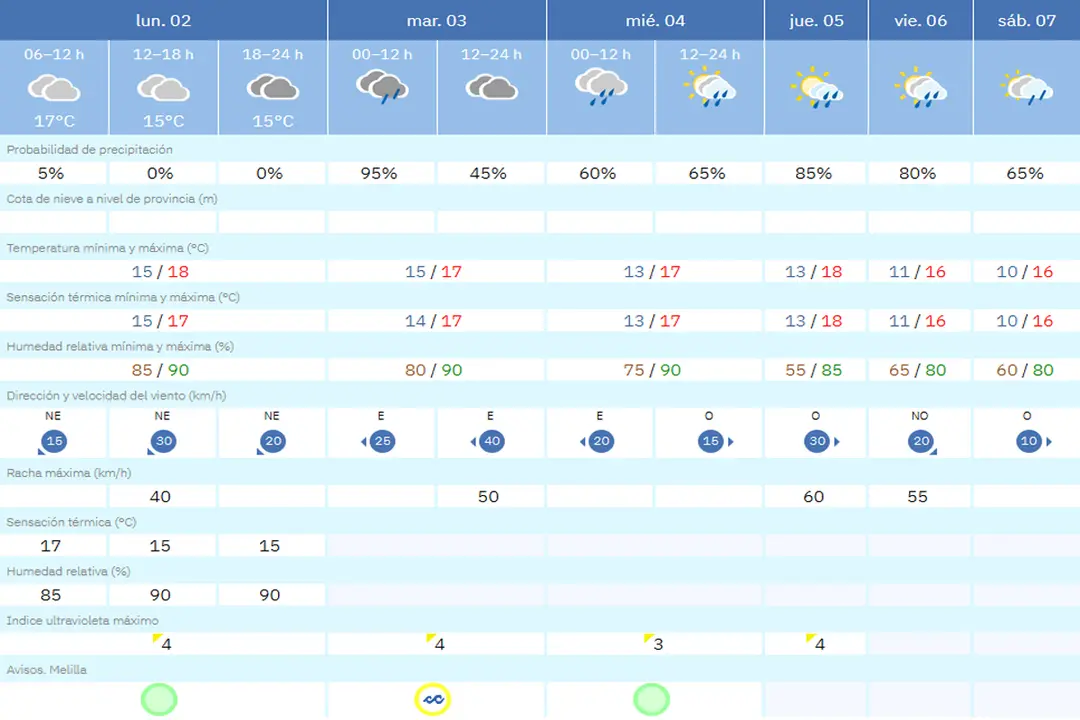This screenshot has width=1080, height=720.
Task: Click the cloudy icon for lun. 02 12–18 h
Action: [163, 89]
